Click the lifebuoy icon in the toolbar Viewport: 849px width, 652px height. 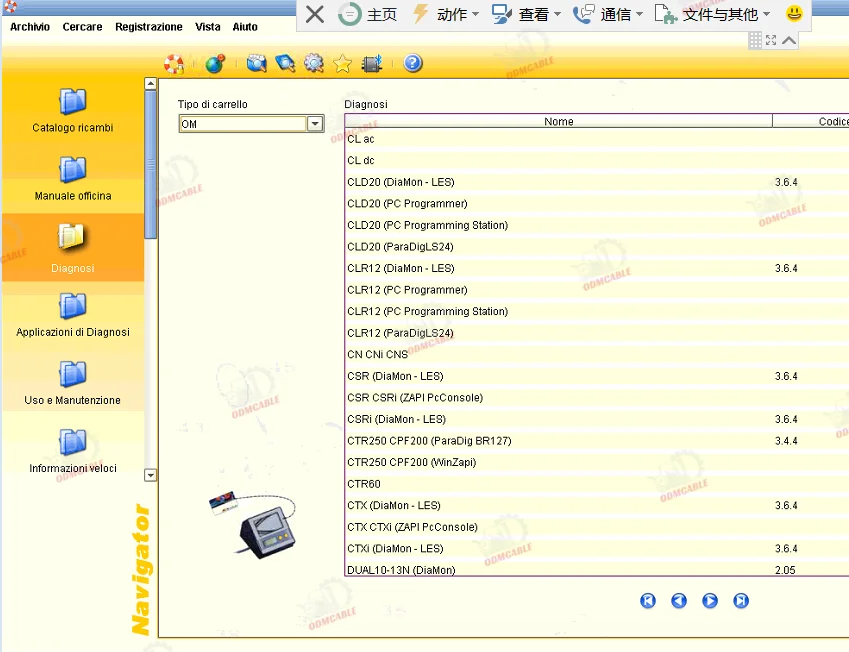pos(174,64)
